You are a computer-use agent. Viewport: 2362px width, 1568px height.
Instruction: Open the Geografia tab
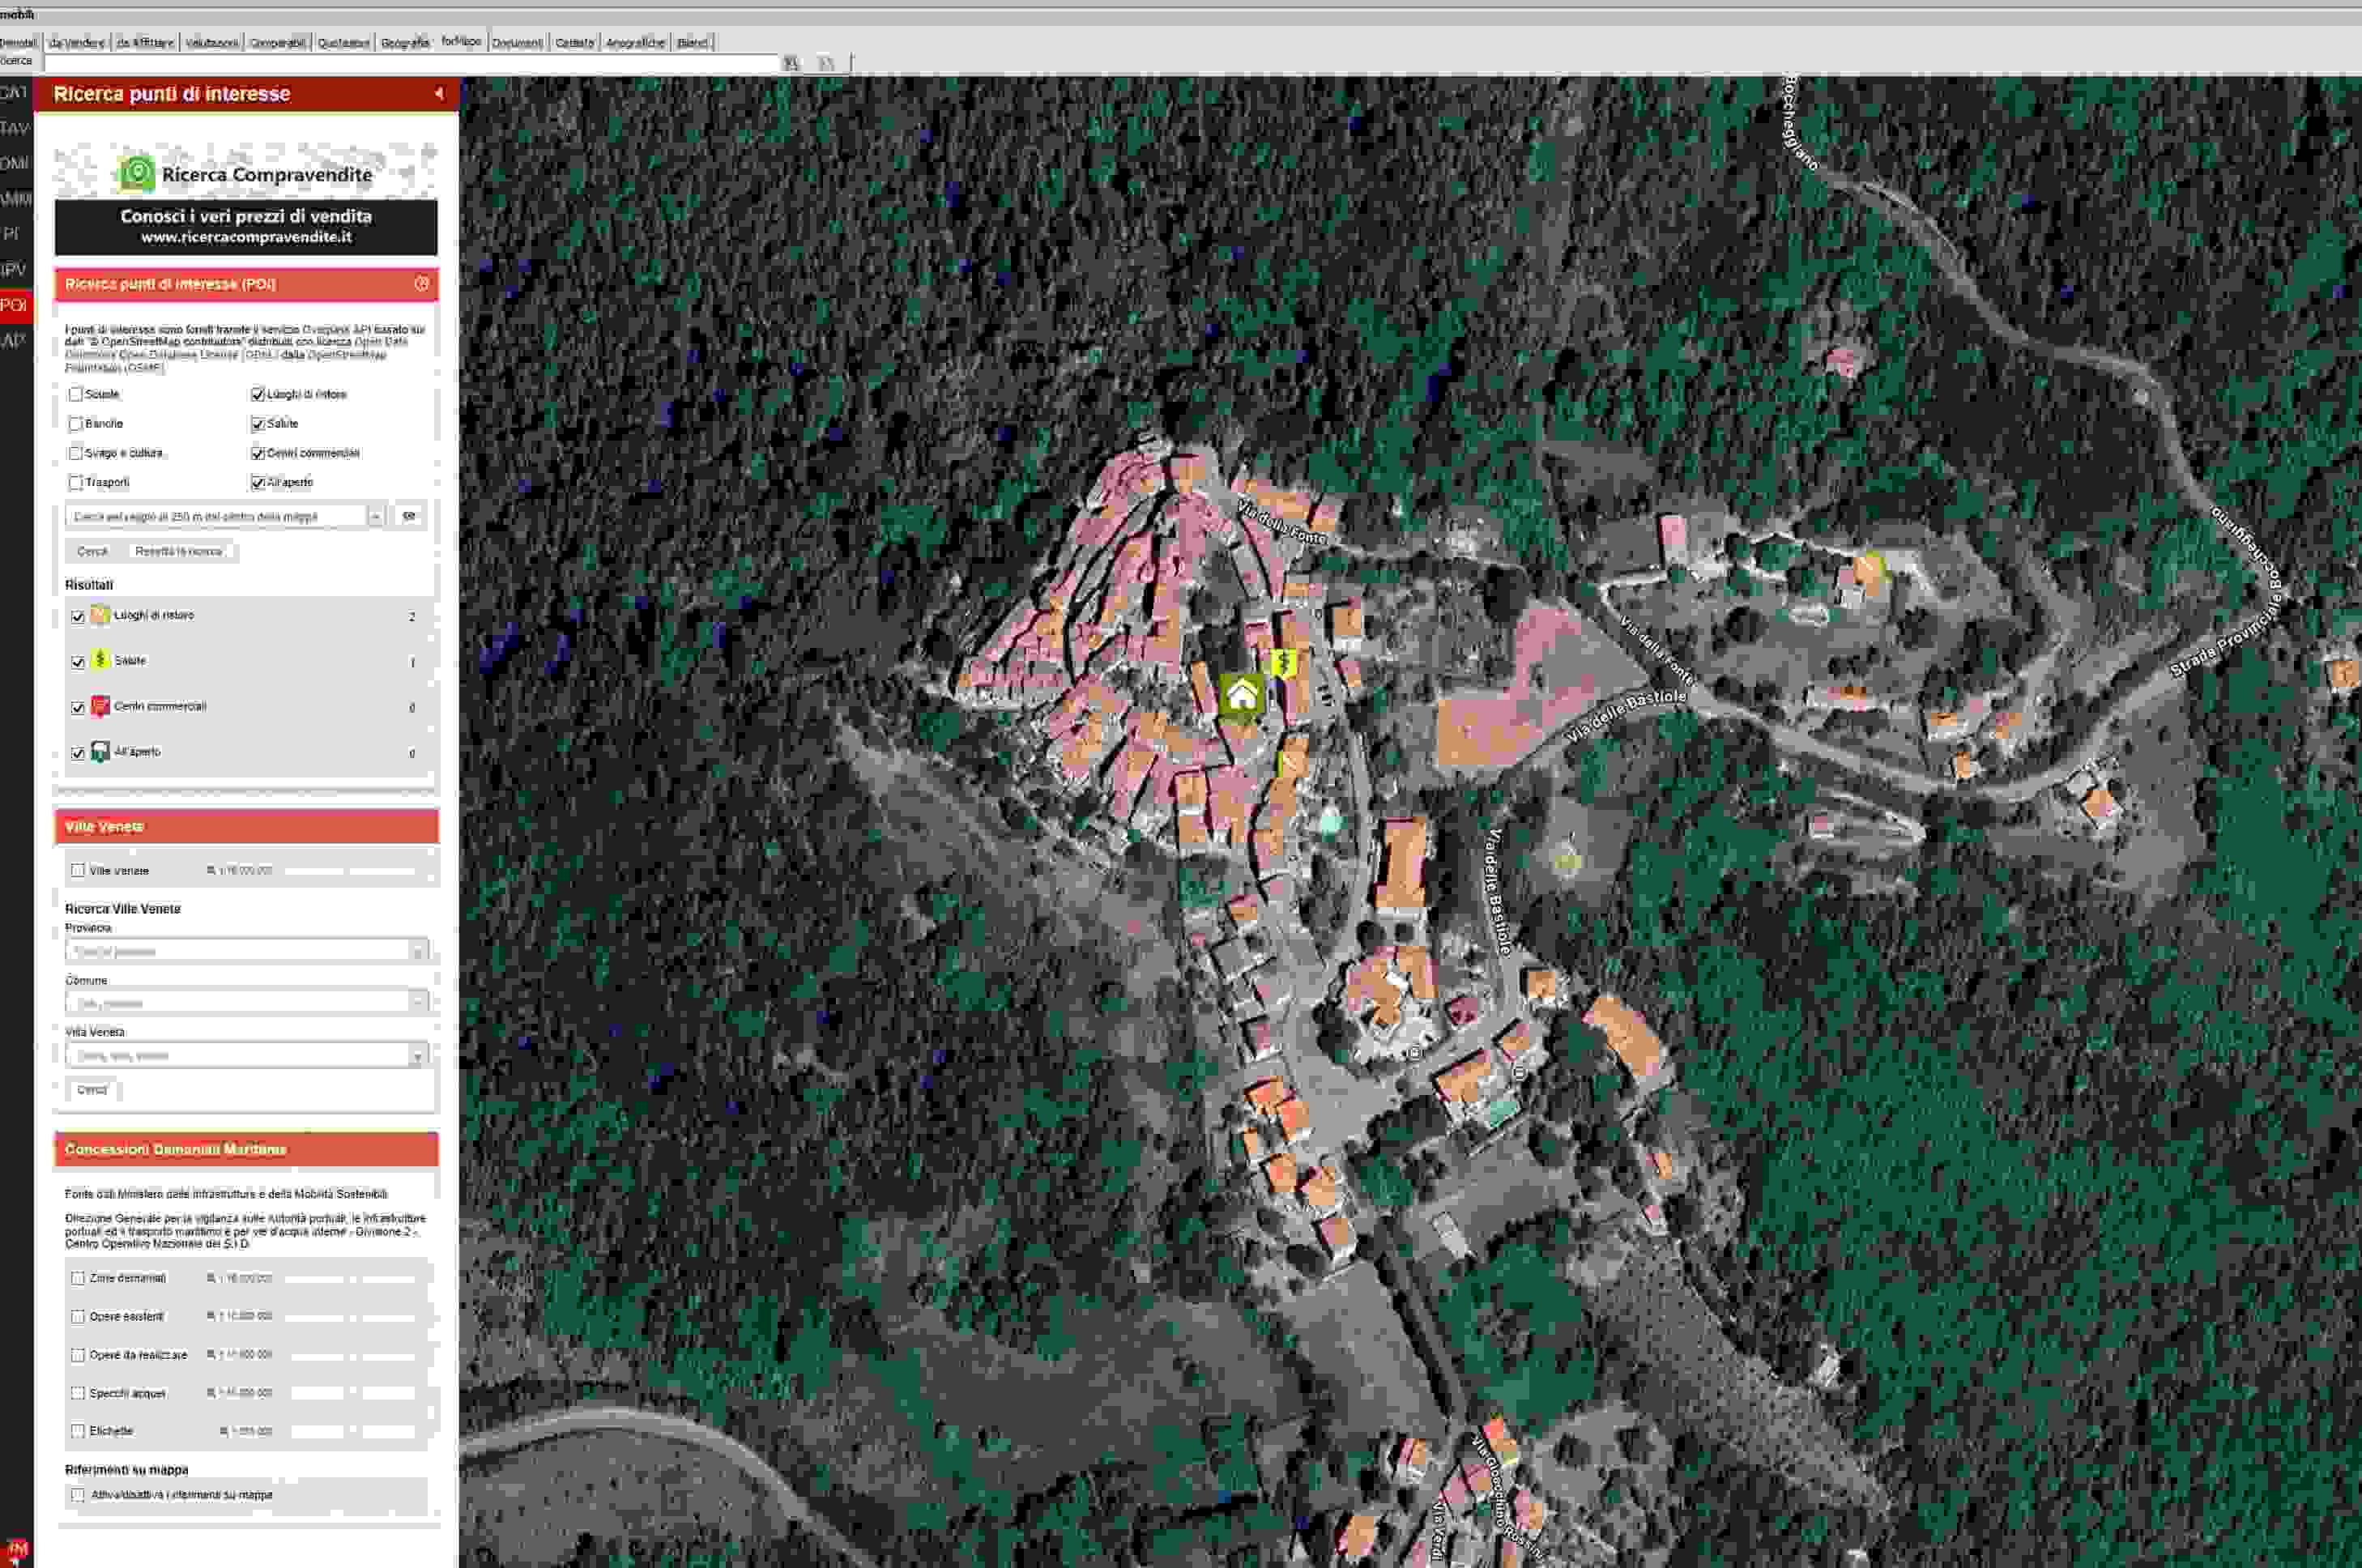[x=404, y=42]
